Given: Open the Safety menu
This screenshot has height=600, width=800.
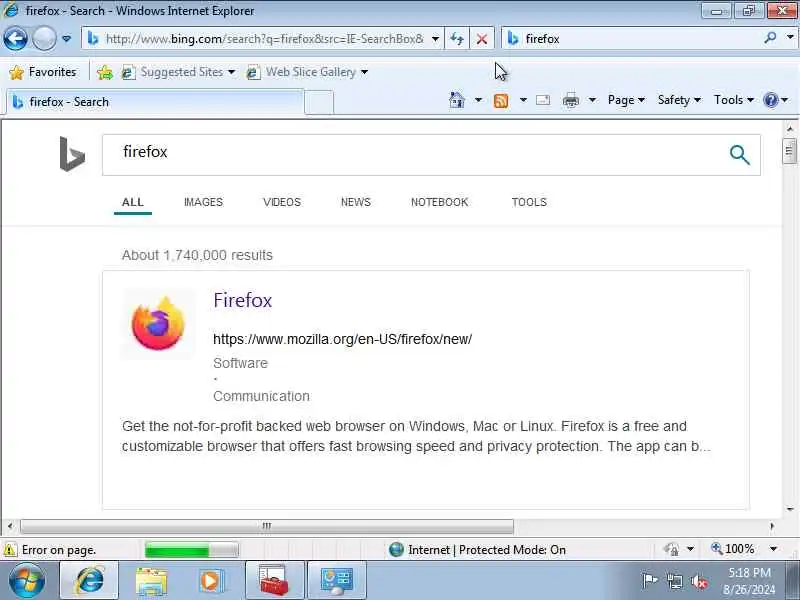Looking at the screenshot, I should coord(679,100).
